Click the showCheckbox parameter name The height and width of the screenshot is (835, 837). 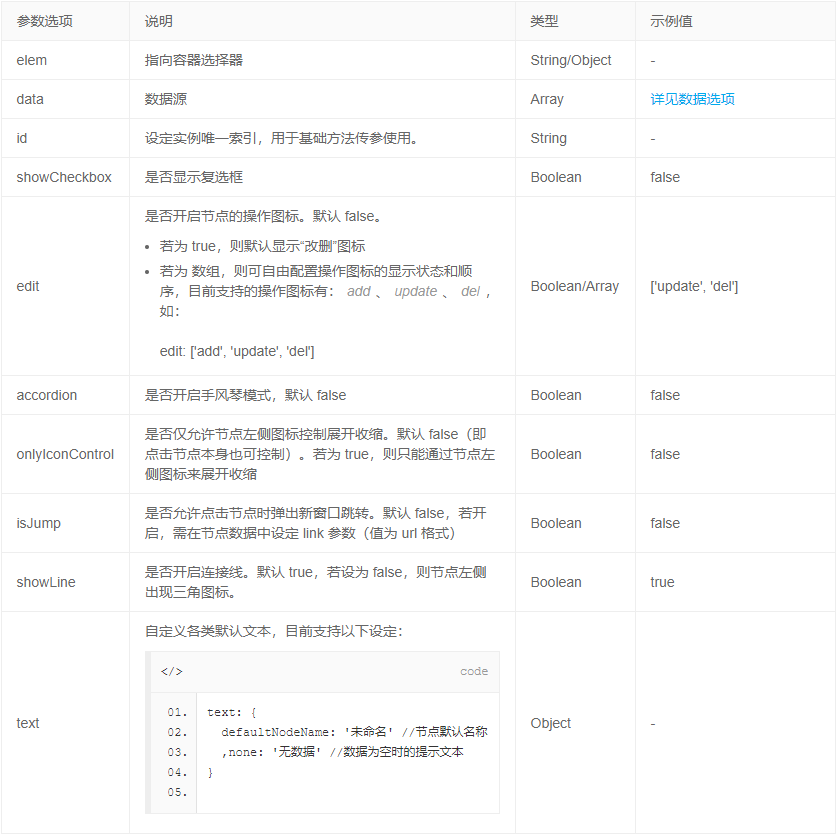click(x=64, y=177)
